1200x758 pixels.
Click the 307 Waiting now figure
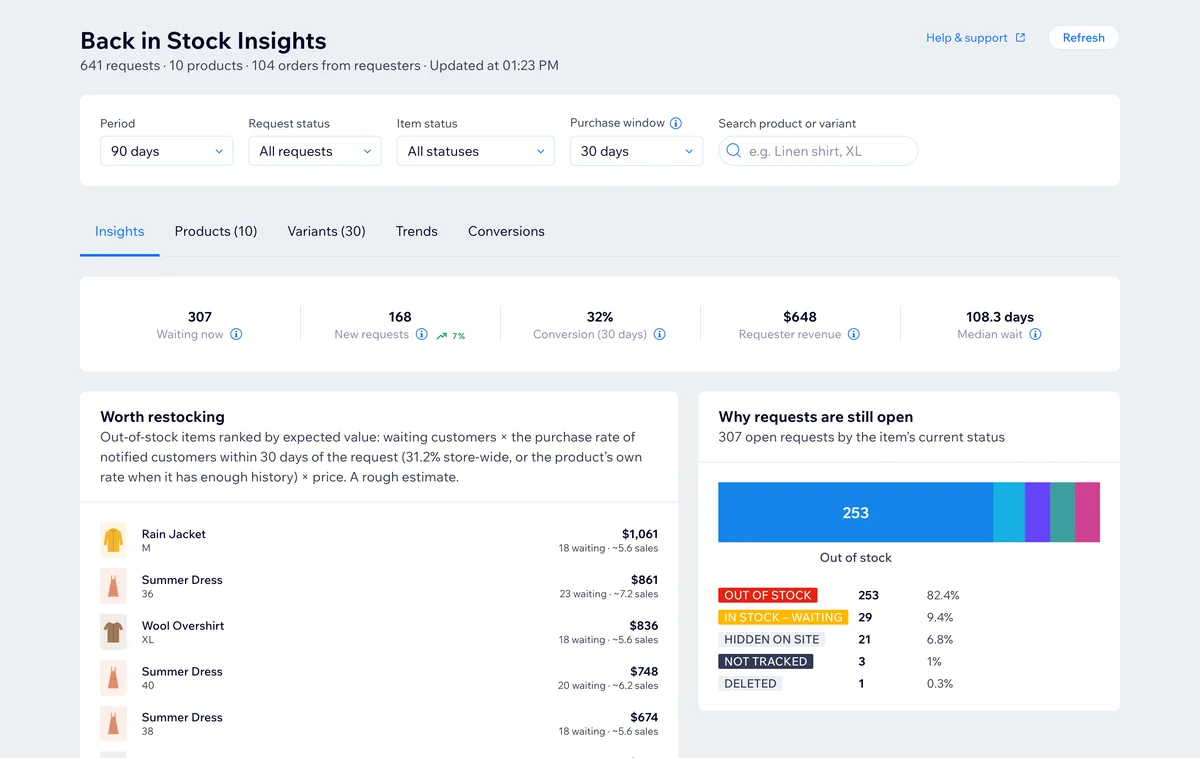coord(200,317)
